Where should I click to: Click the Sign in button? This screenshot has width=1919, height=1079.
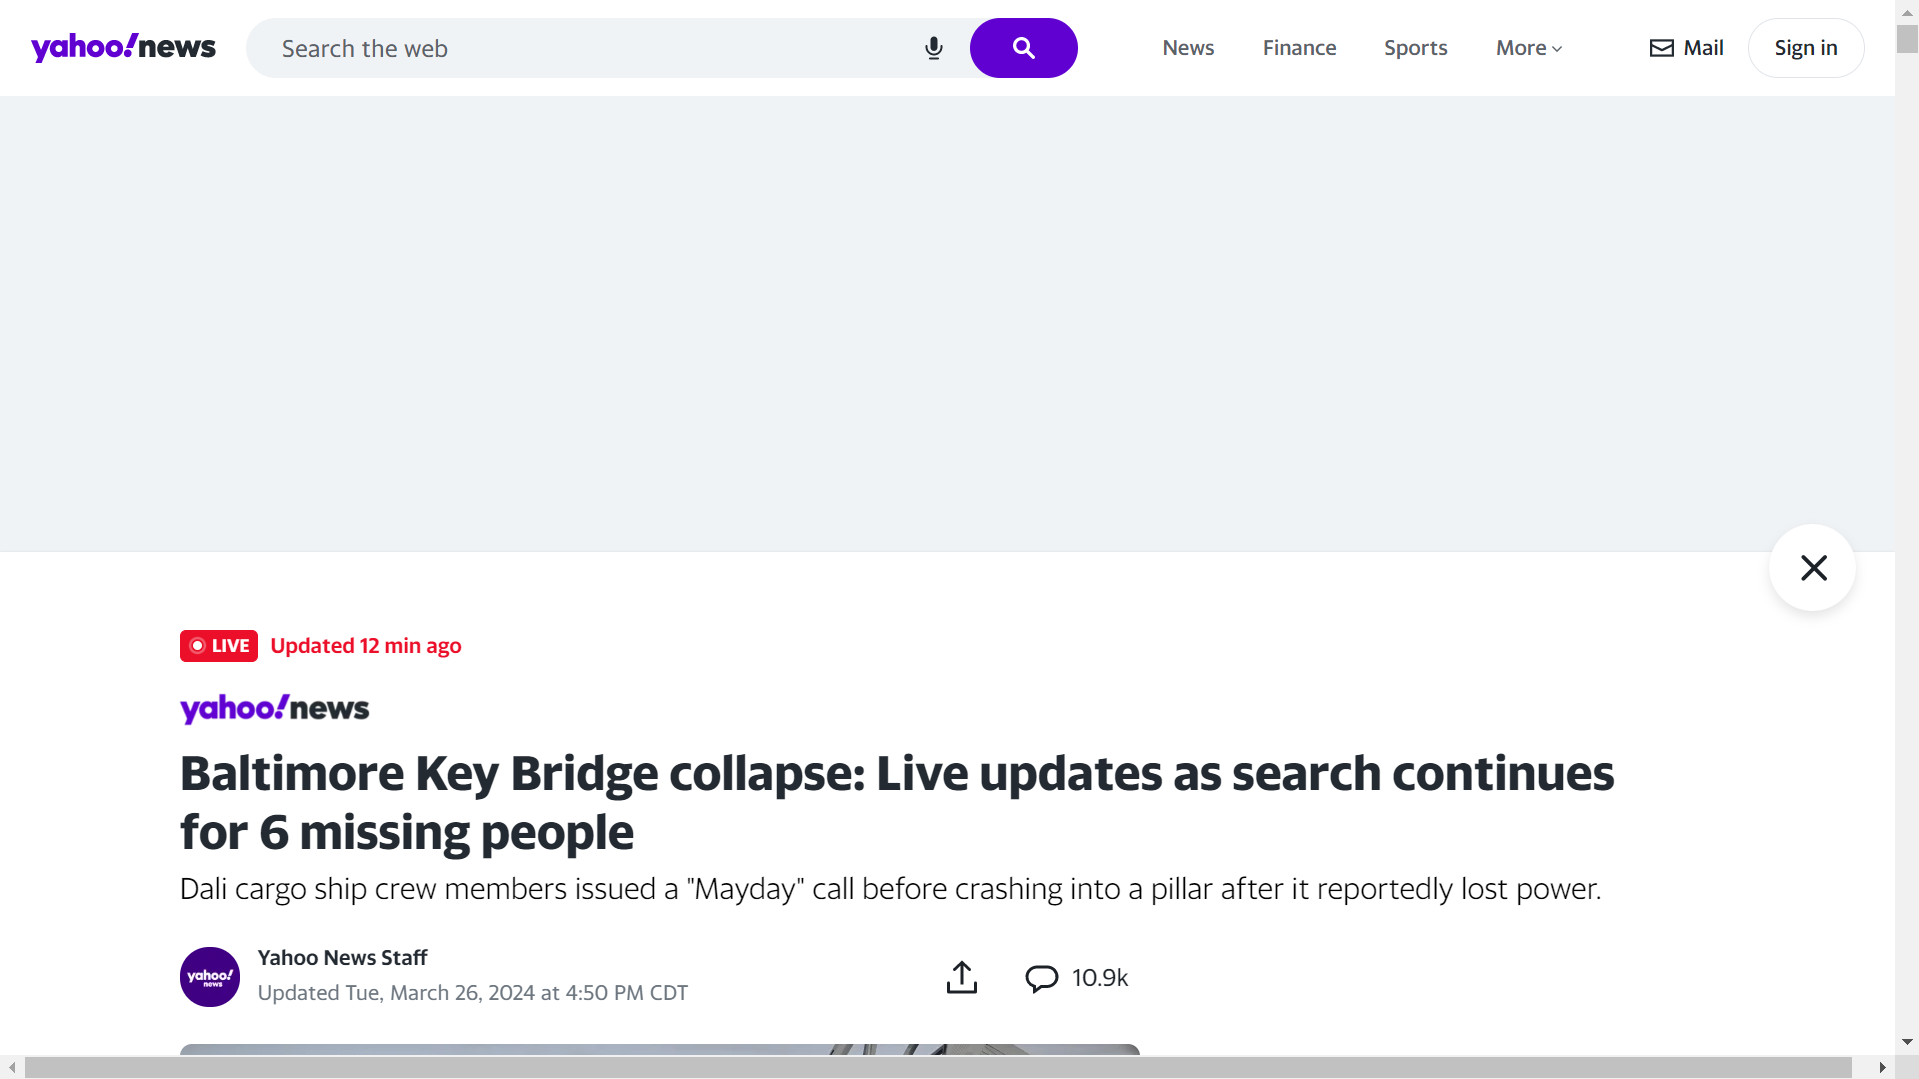click(x=1805, y=48)
